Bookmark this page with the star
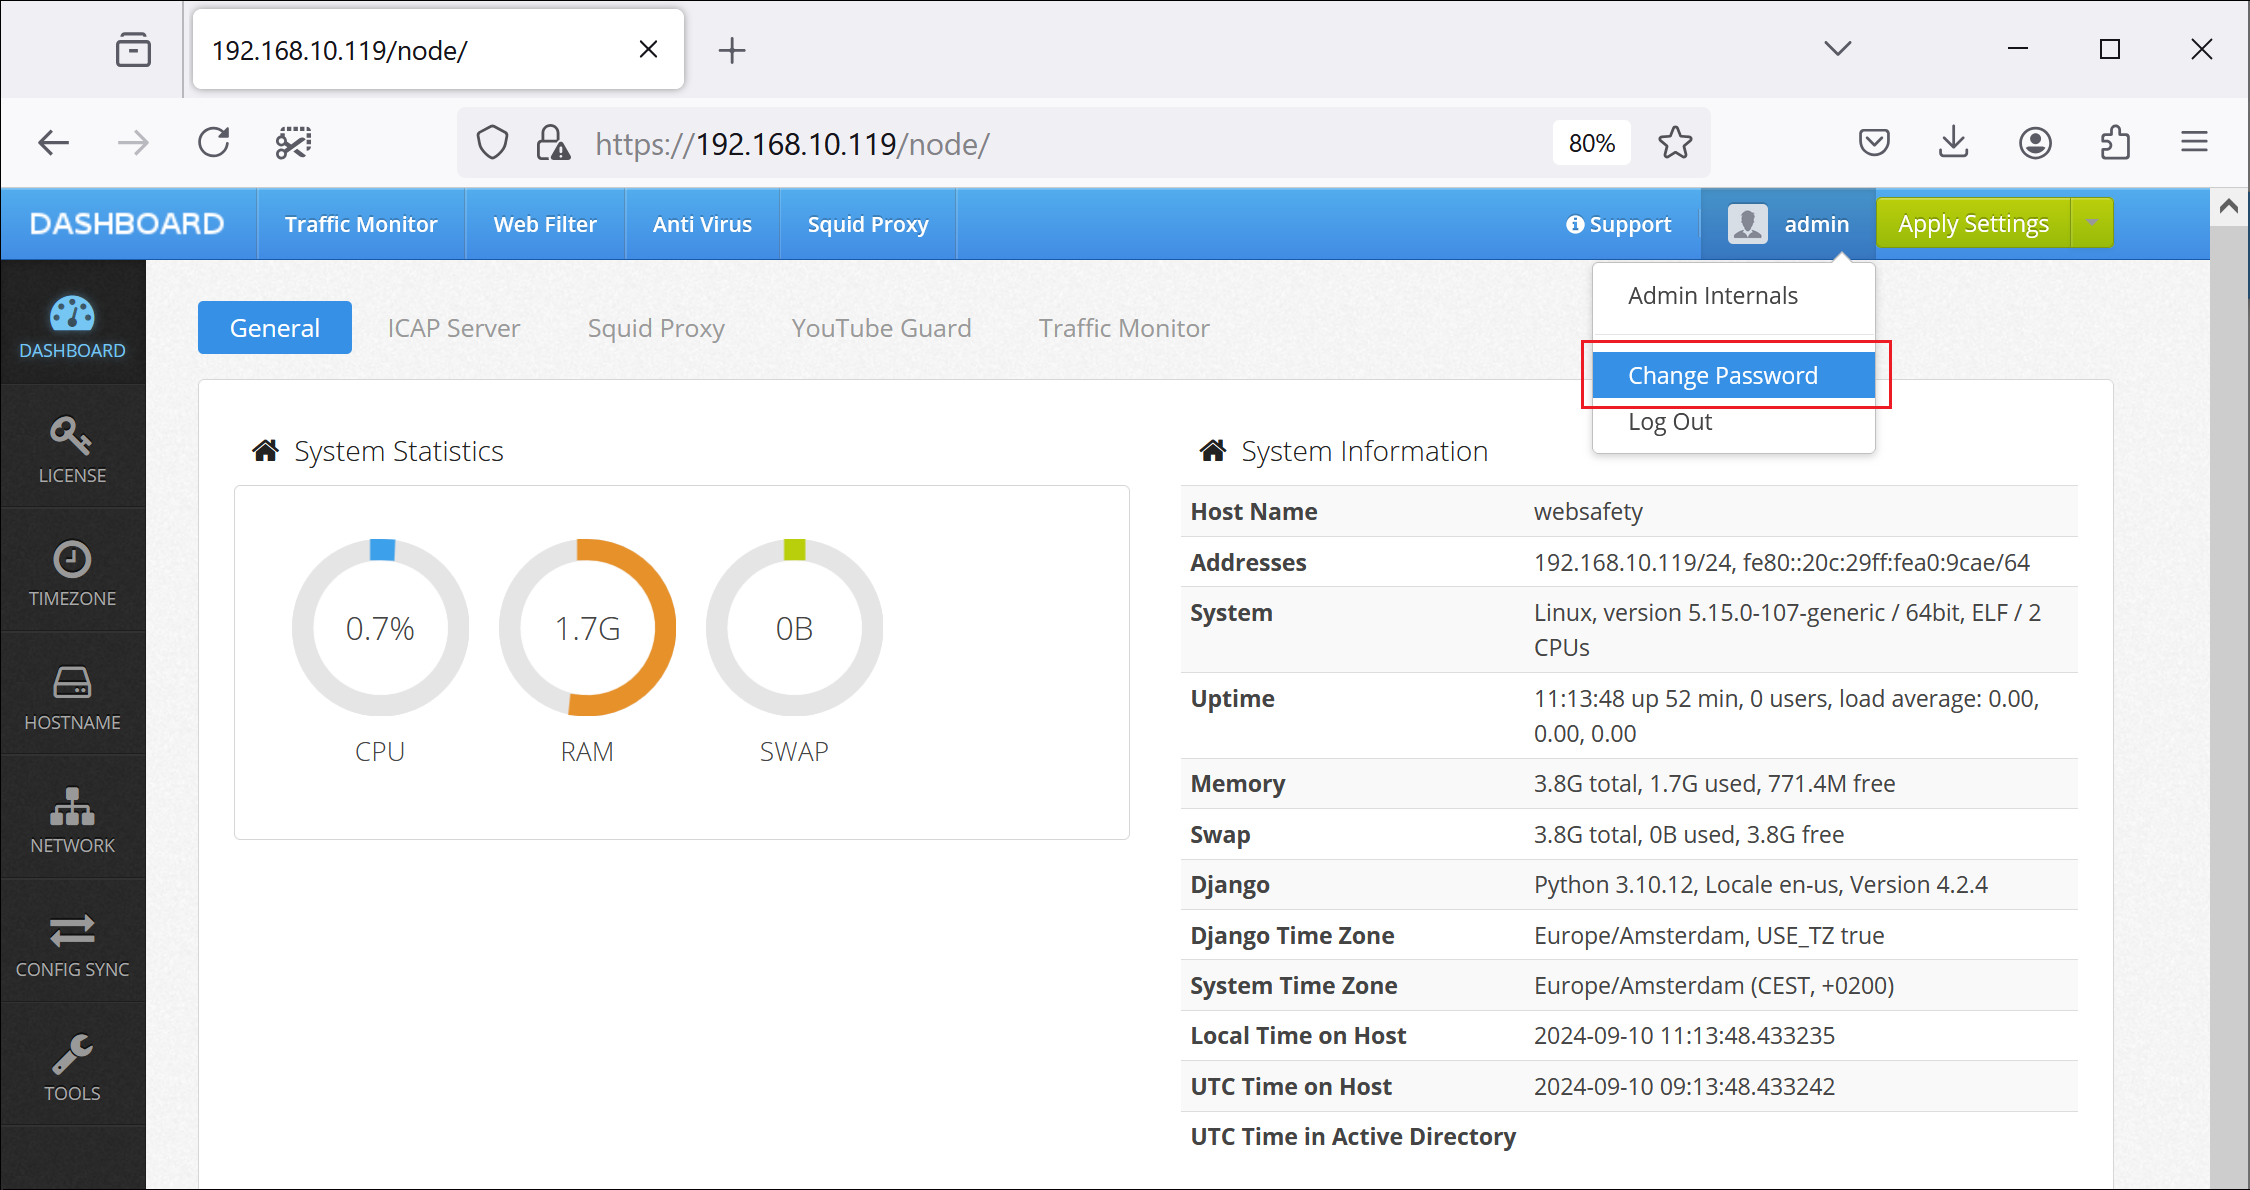Viewport: 2250px width, 1190px height. (x=1675, y=143)
